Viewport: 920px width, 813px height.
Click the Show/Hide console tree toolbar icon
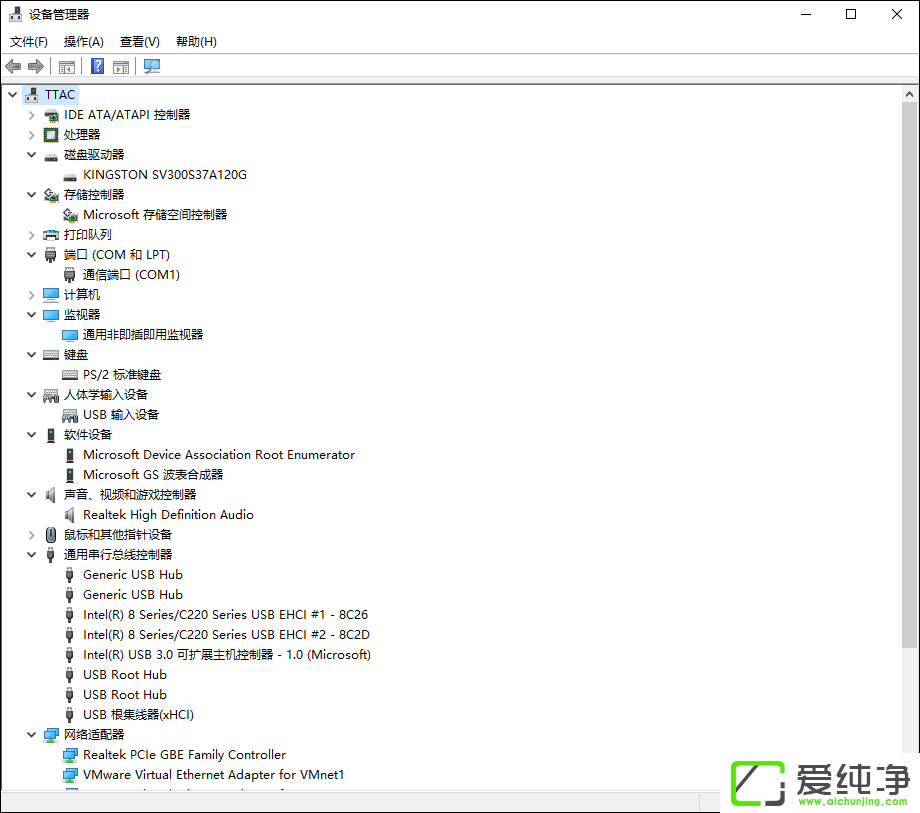point(66,66)
